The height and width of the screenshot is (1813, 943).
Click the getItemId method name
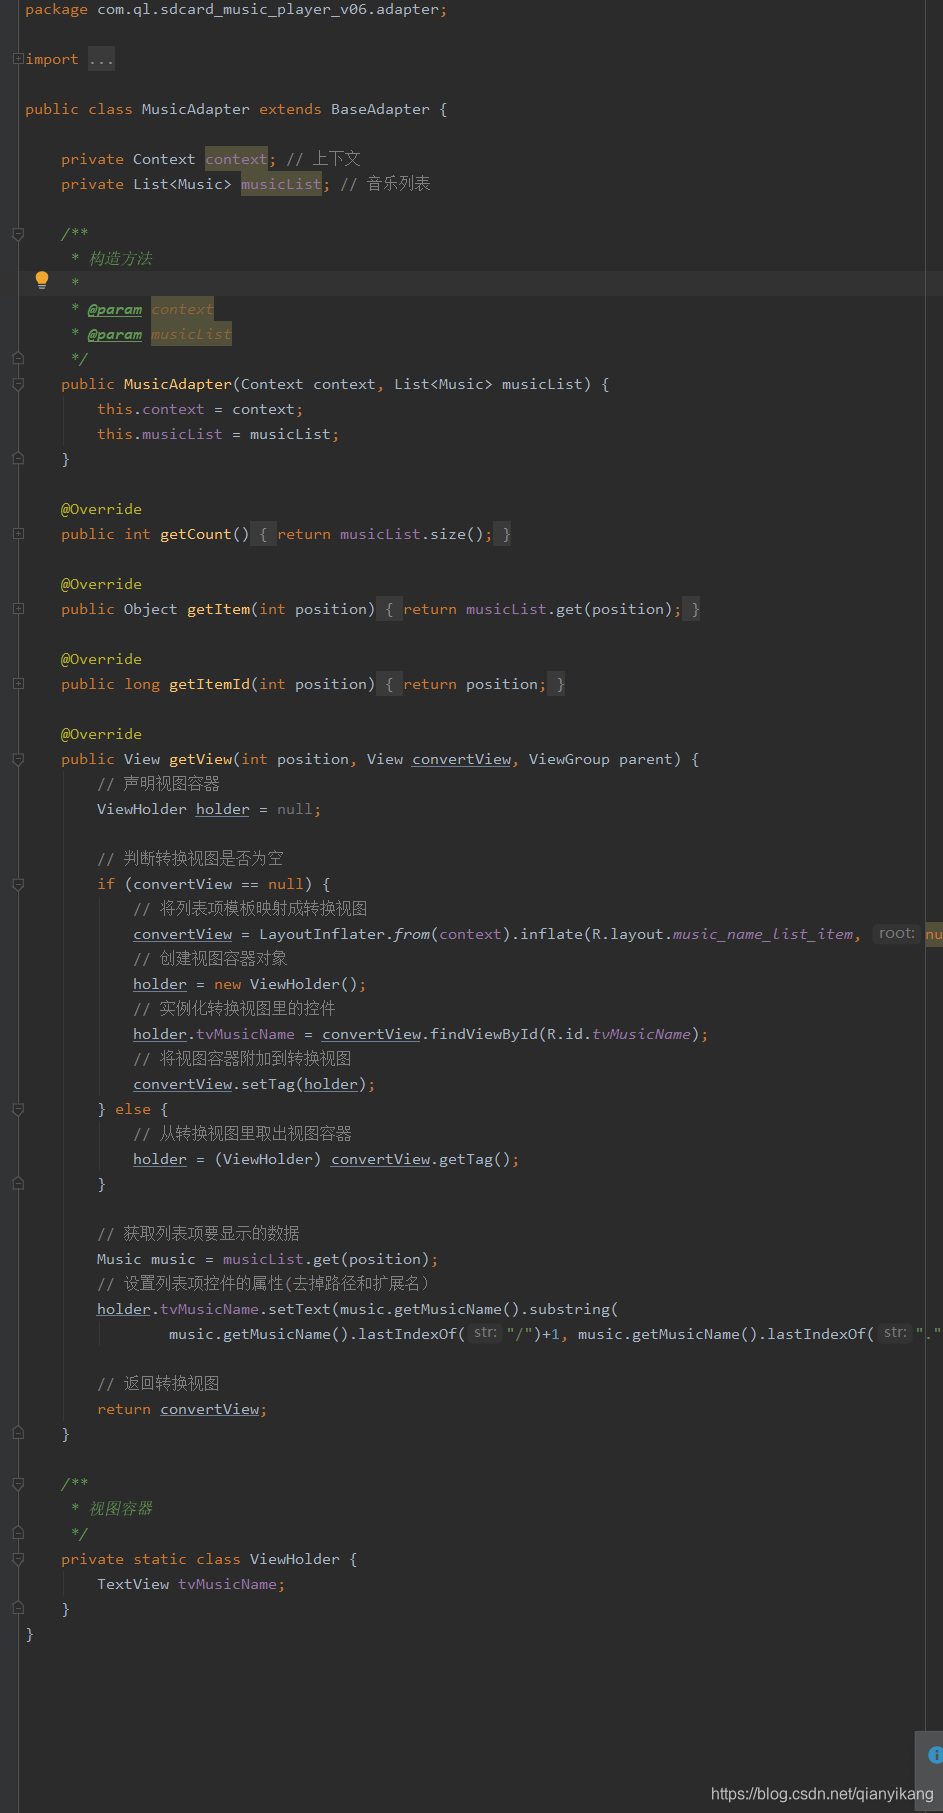coord(209,684)
